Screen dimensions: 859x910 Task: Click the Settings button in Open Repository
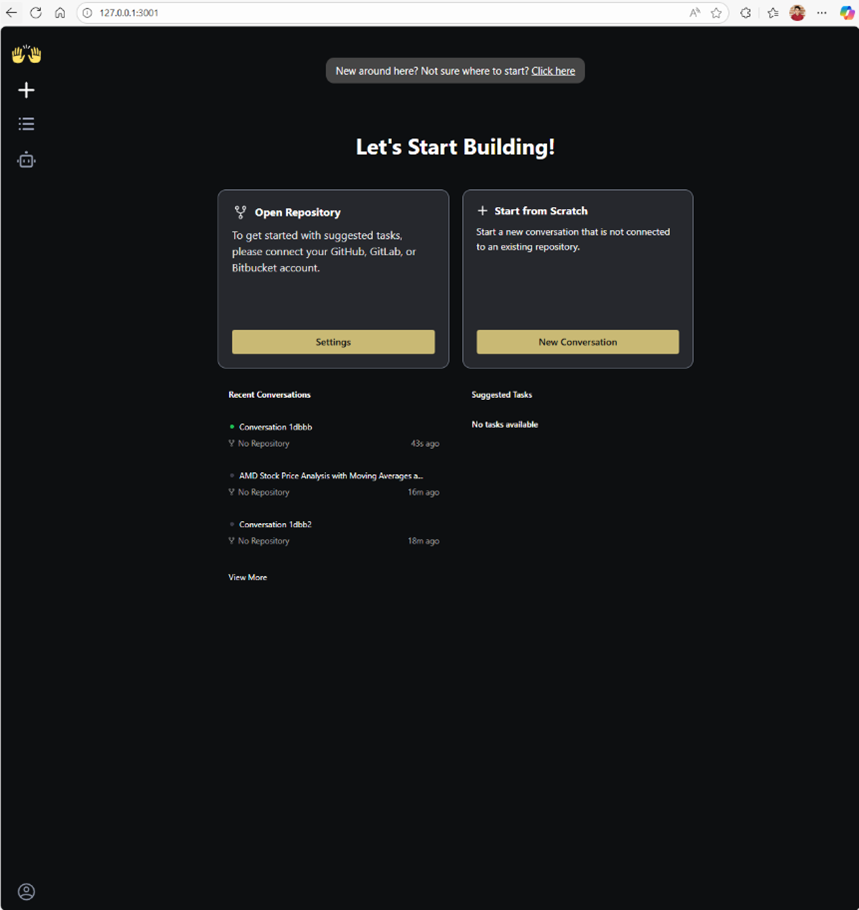click(333, 342)
